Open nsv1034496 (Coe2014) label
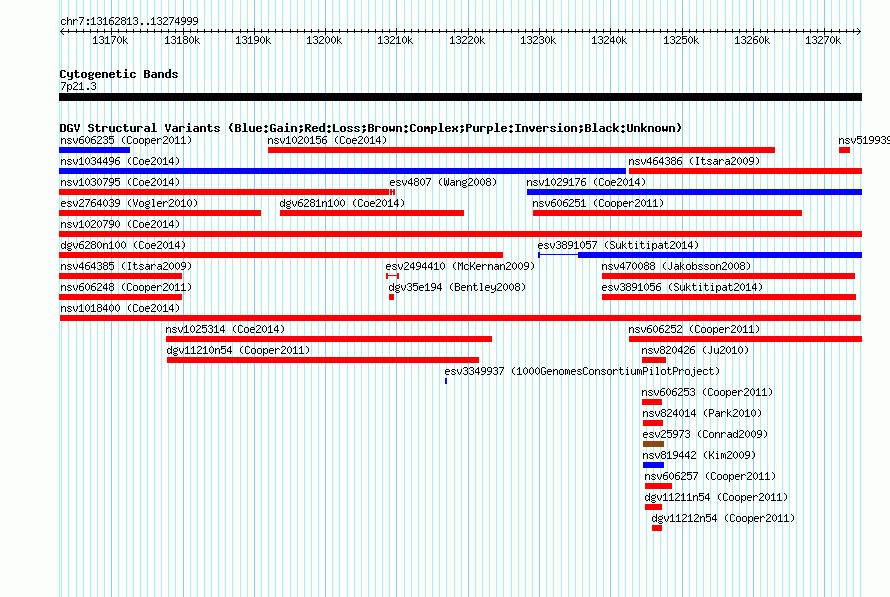The width and height of the screenshot is (890, 597). 120,161
